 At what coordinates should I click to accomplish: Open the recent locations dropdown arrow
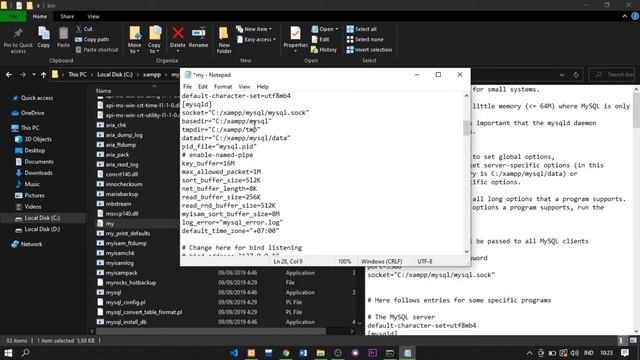click(x=33, y=75)
